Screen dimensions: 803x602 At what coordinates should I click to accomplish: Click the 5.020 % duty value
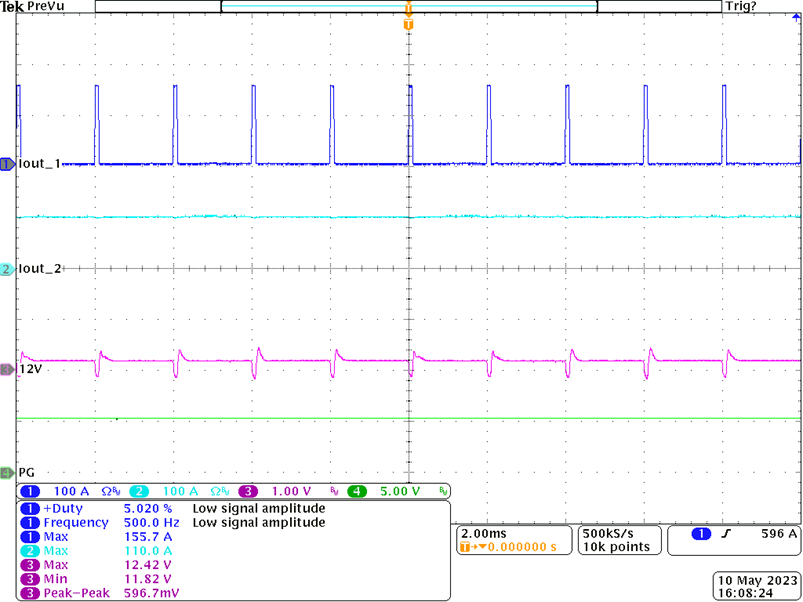coord(149,508)
